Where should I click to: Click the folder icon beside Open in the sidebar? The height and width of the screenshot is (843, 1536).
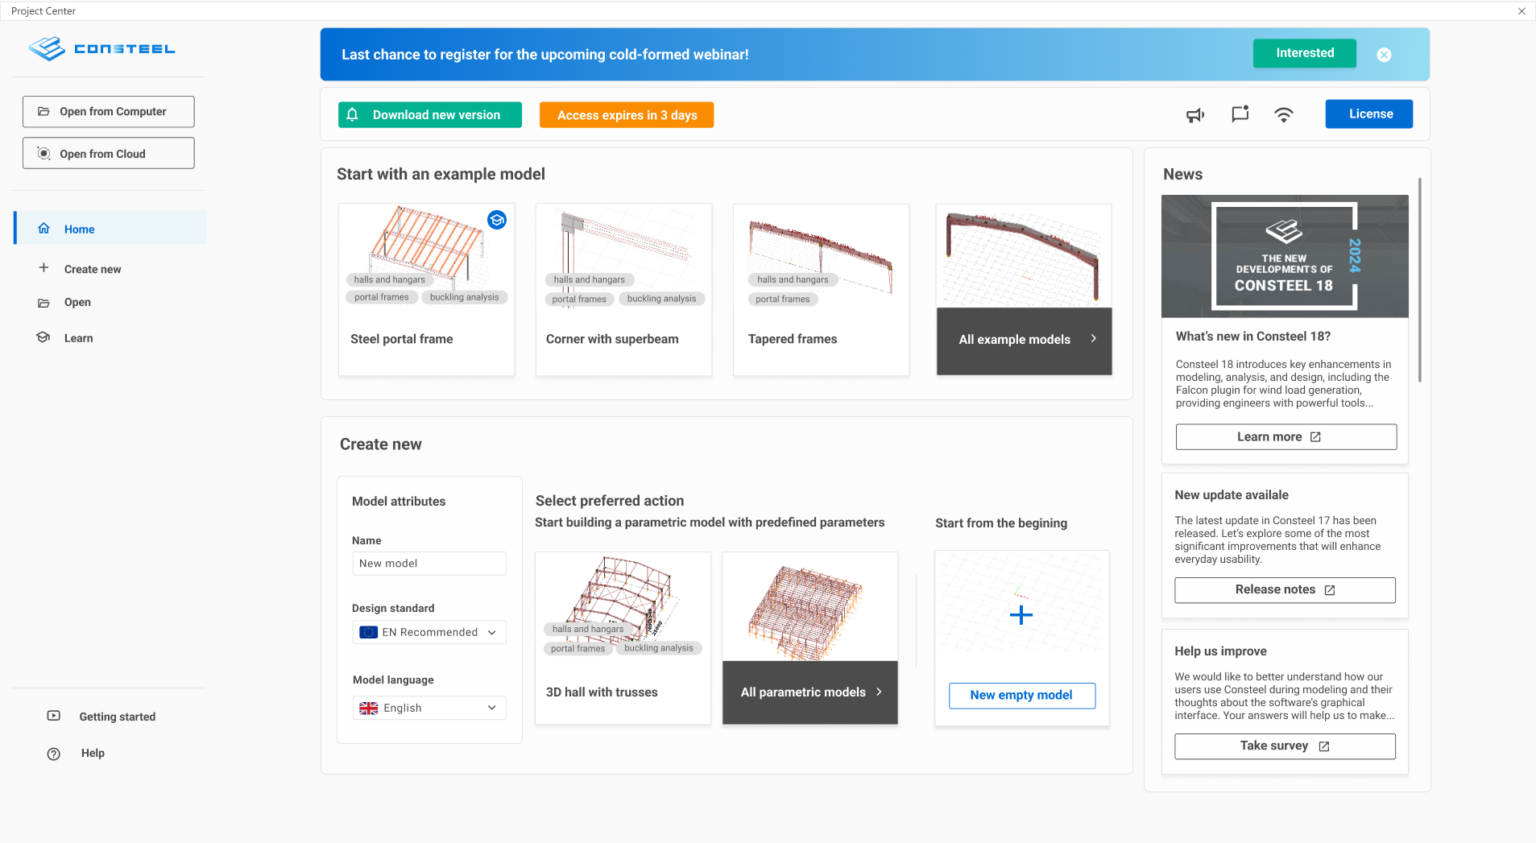[x=43, y=302]
